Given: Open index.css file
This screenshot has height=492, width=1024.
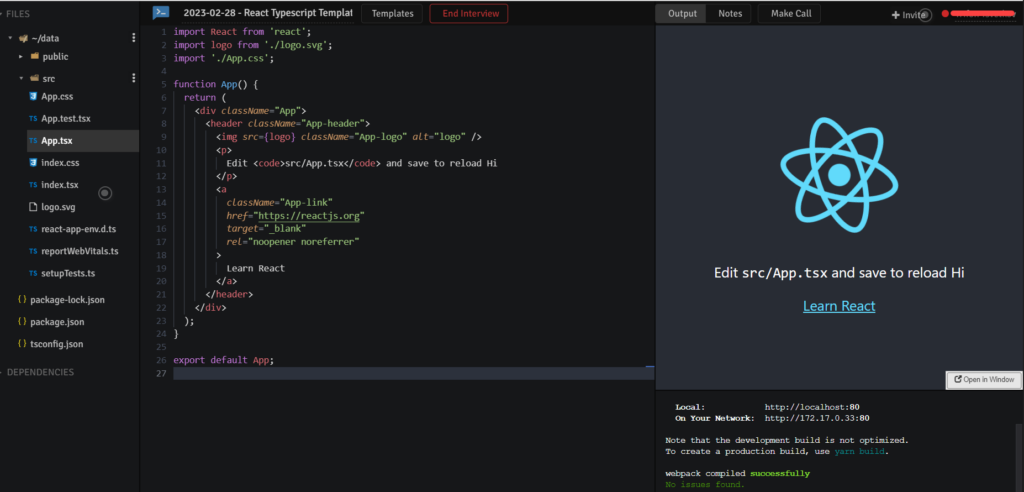Looking at the screenshot, I should pos(60,163).
